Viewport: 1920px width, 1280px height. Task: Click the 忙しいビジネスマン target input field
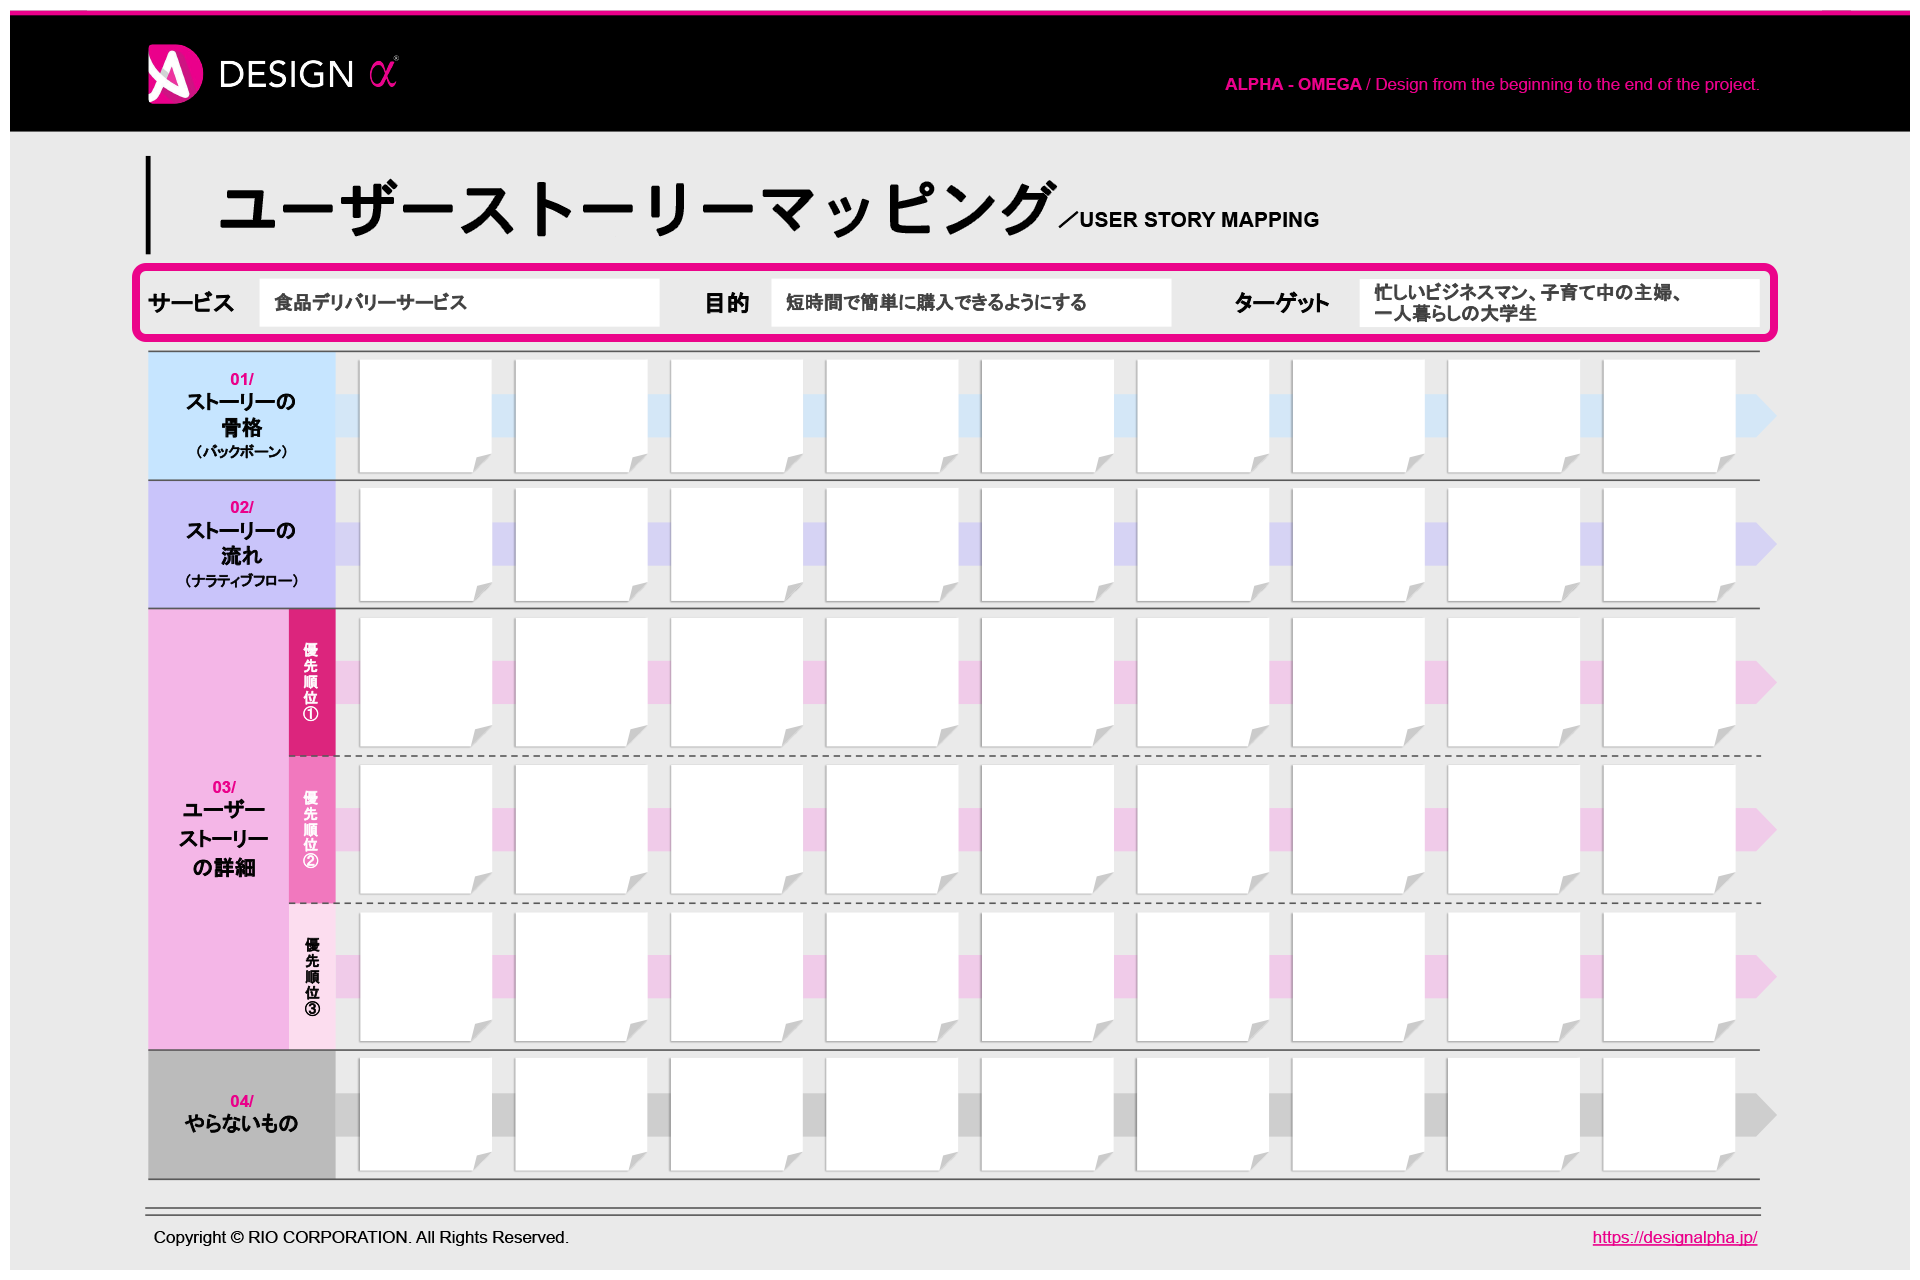pyautogui.click(x=1559, y=303)
